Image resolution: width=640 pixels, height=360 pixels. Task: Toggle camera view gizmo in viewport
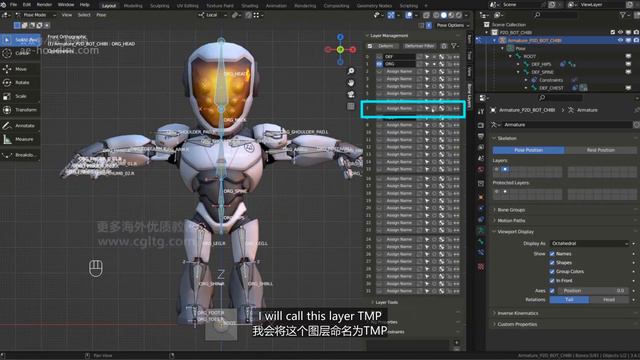tap(351, 95)
